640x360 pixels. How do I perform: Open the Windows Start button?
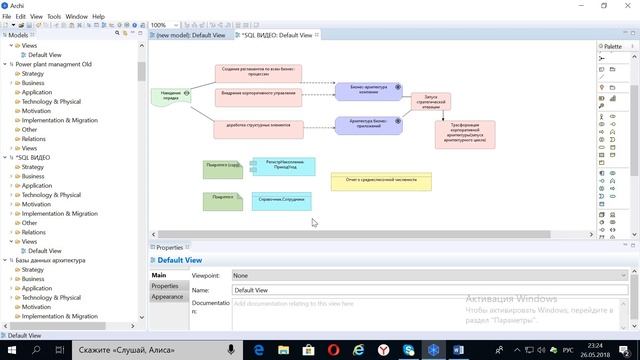click(11, 350)
